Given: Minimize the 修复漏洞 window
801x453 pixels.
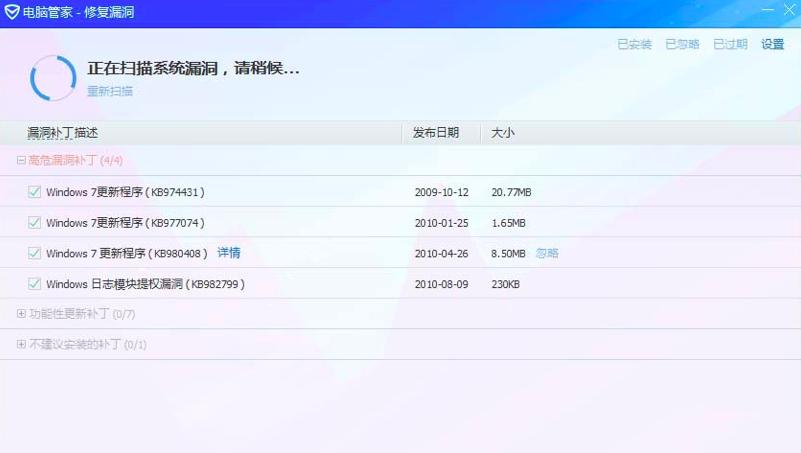Looking at the screenshot, I should tap(768, 10).
